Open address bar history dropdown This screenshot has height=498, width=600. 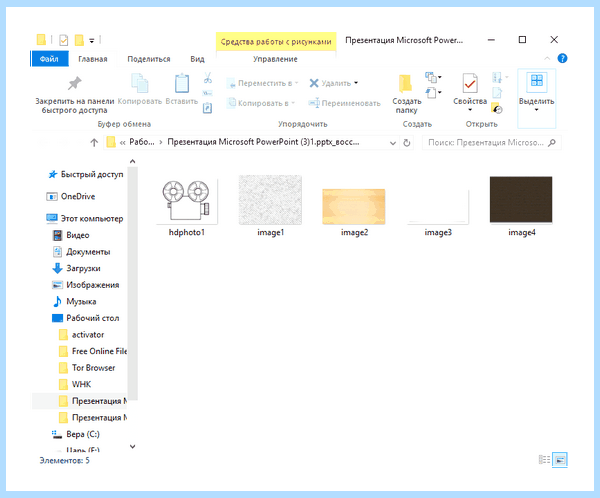tap(393, 143)
